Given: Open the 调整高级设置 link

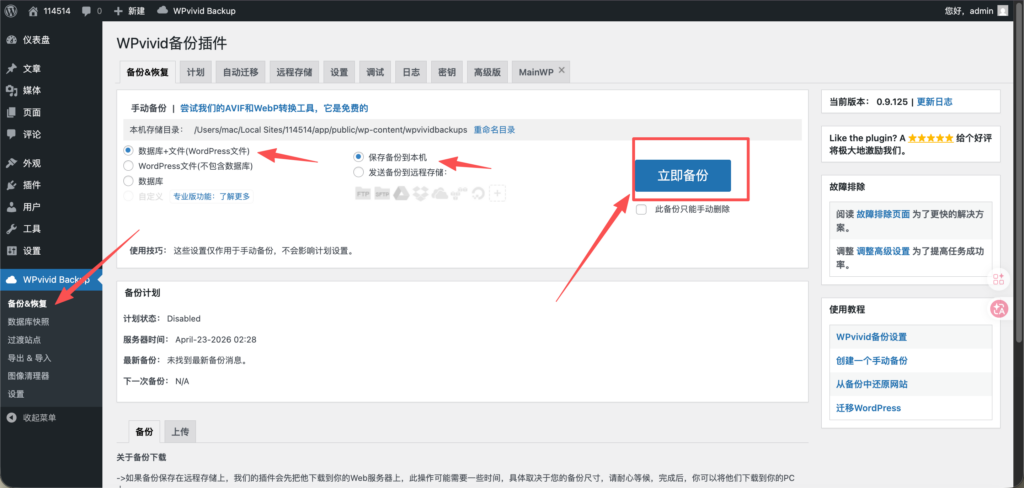Looking at the screenshot, I should click(883, 251).
